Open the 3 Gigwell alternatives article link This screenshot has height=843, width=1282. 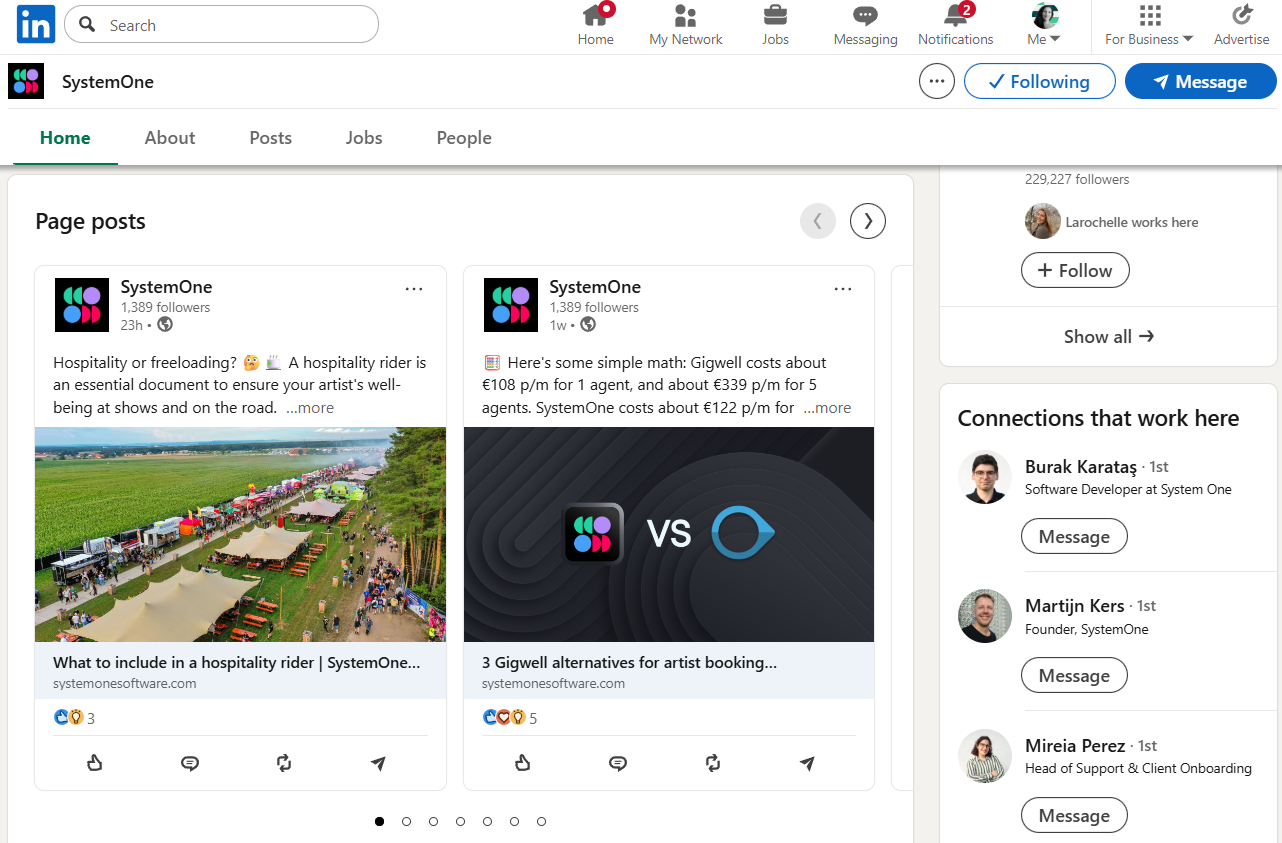669,671
